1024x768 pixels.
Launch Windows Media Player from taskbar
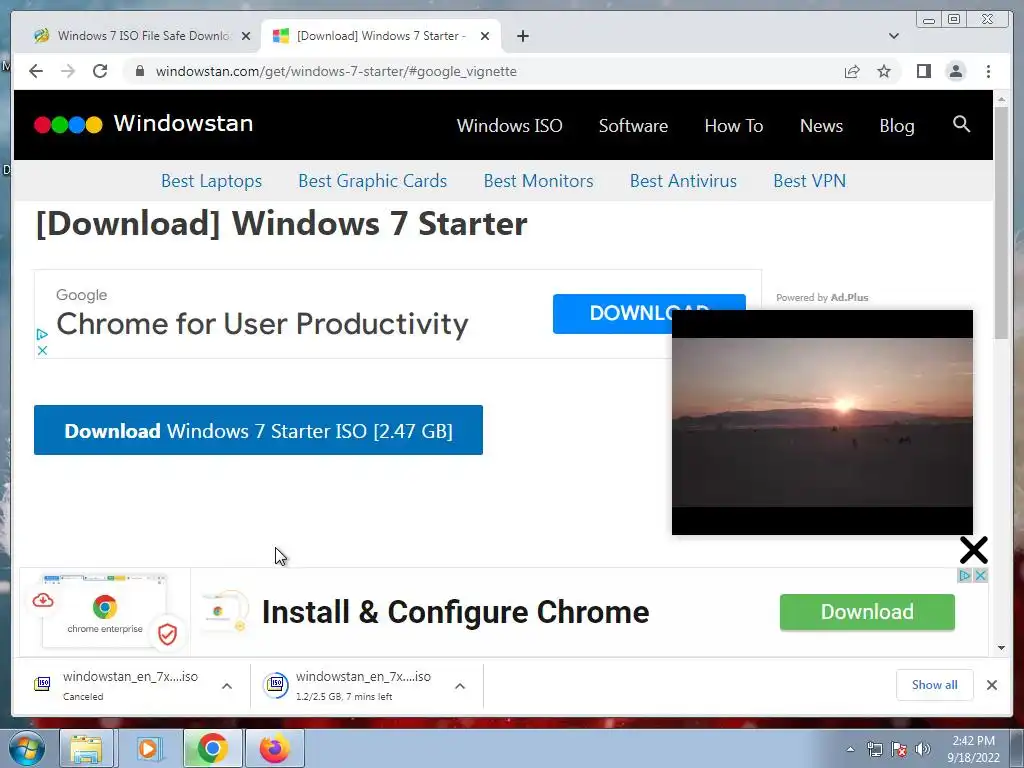coord(149,748)
